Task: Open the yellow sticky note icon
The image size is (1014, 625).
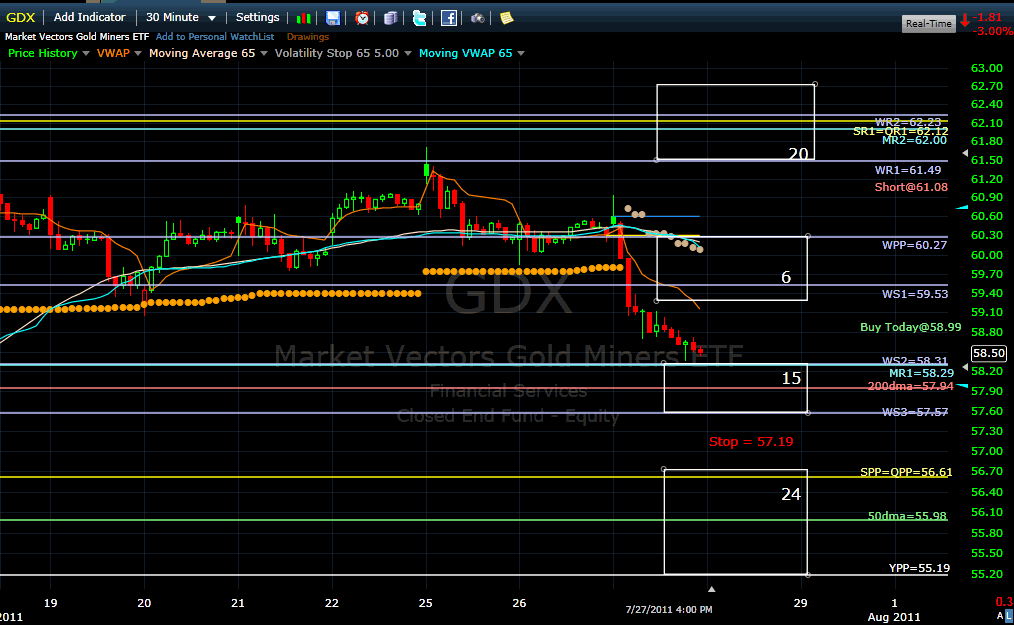Action: click(x=506, y=18)
